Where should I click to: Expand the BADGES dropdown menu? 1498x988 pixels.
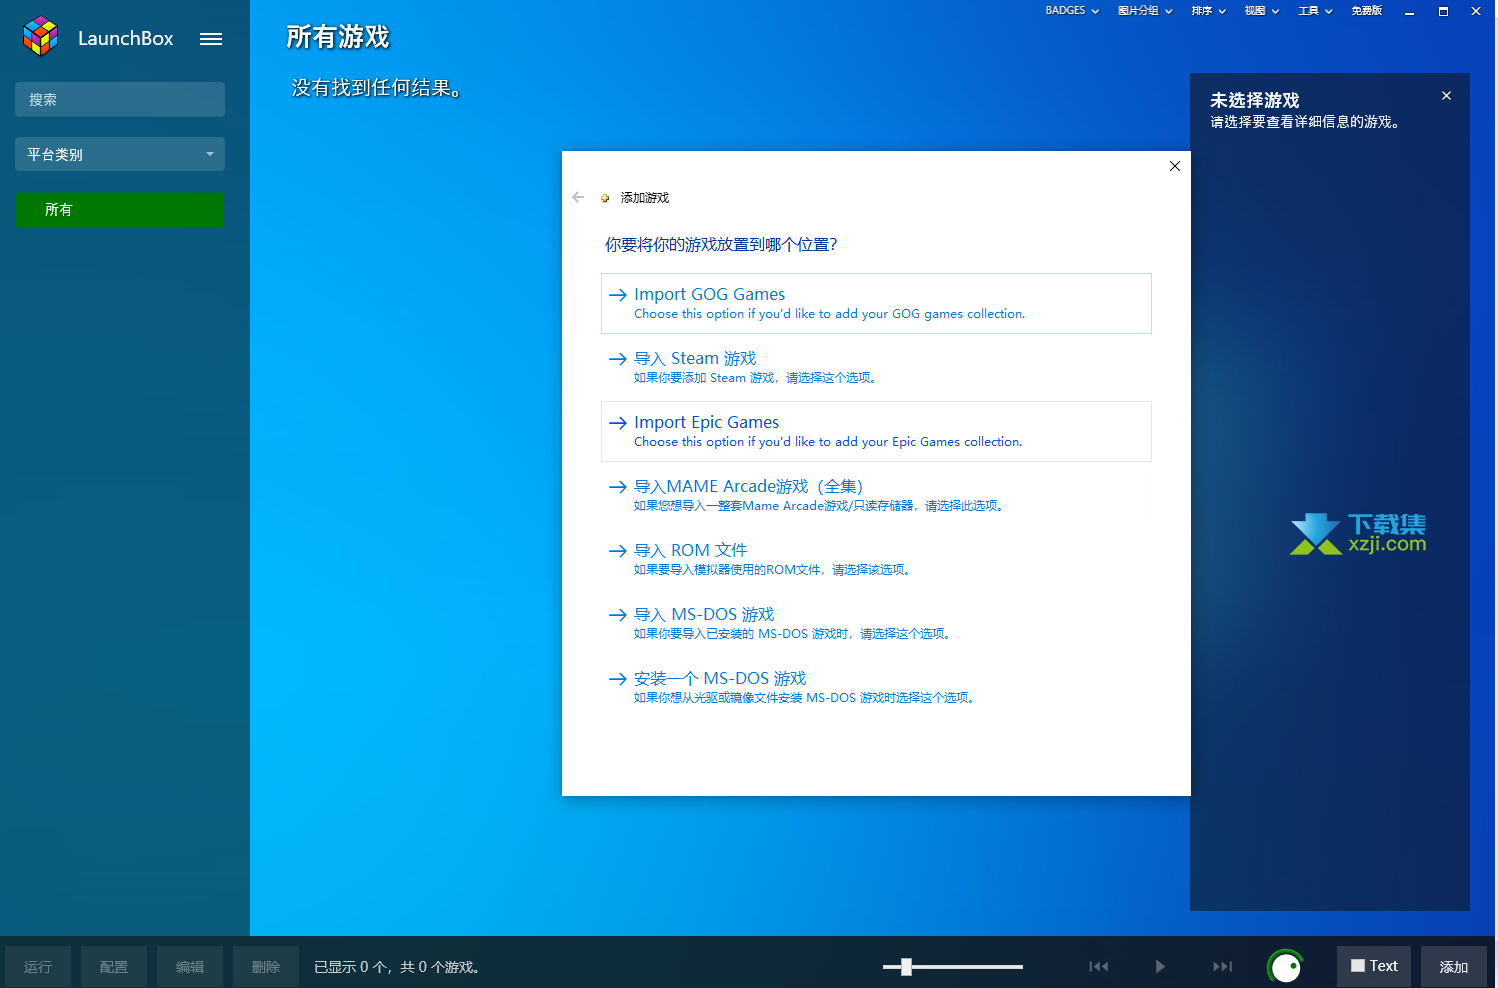1072,11
